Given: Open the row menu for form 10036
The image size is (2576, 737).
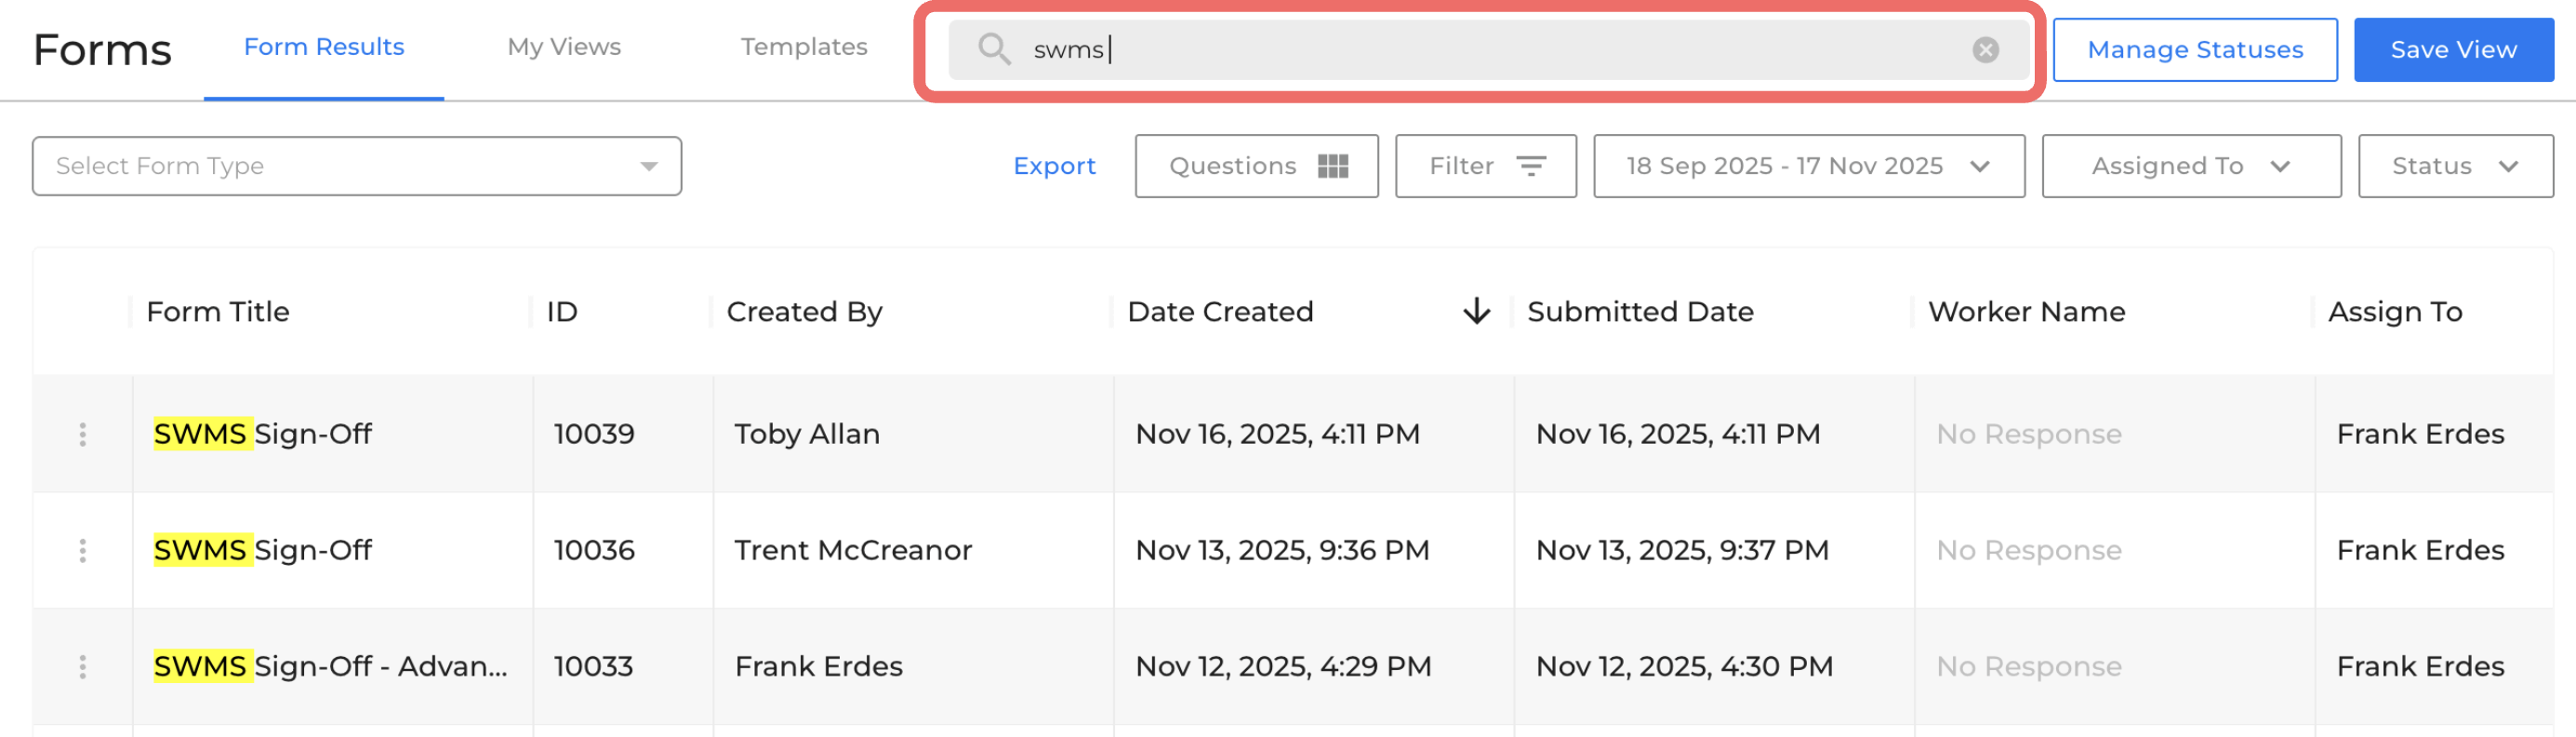Looking at the screenshot, I should [x=82, y=550].
